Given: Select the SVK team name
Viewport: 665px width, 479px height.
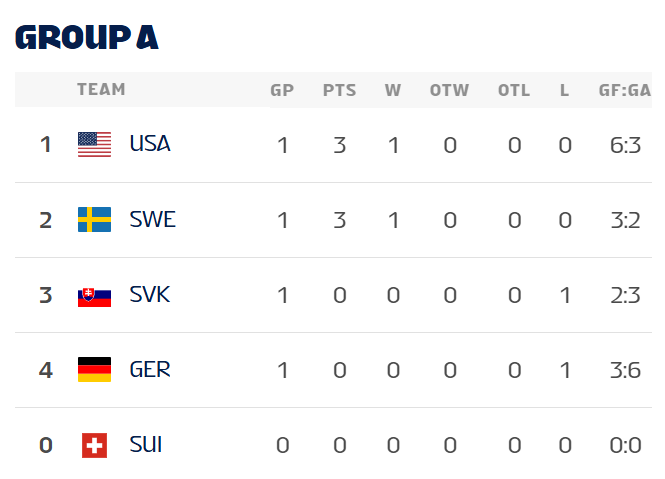Looking at the screenshot, I should click(x=150, y=295).
